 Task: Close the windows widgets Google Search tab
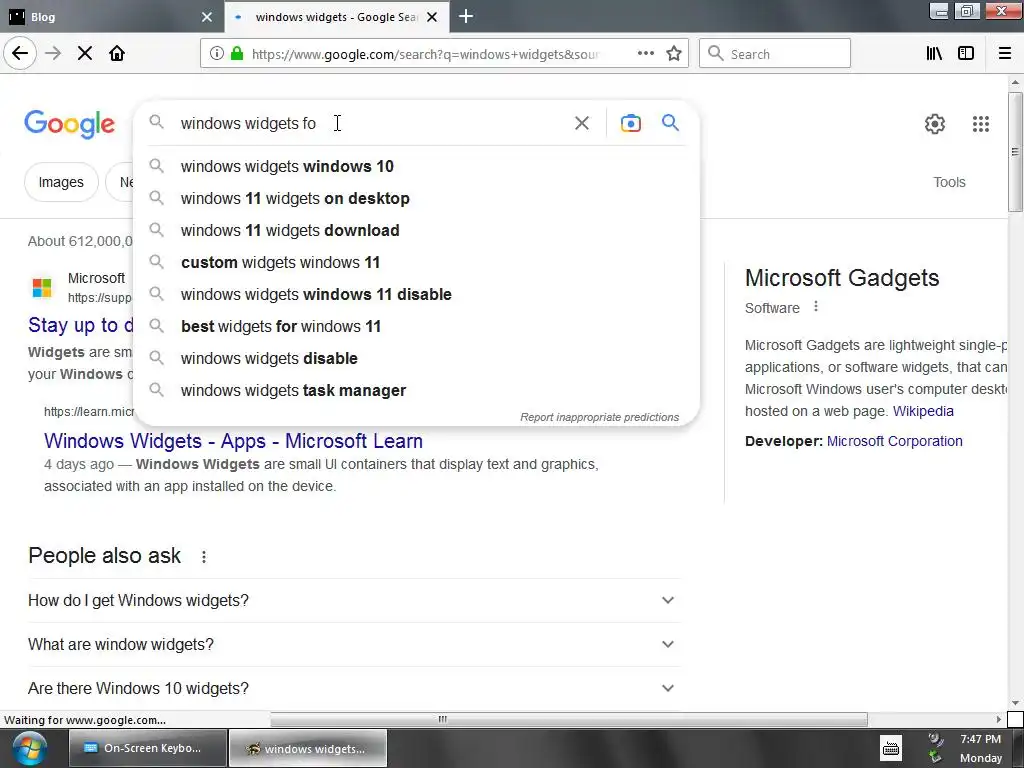coord(432,17)
